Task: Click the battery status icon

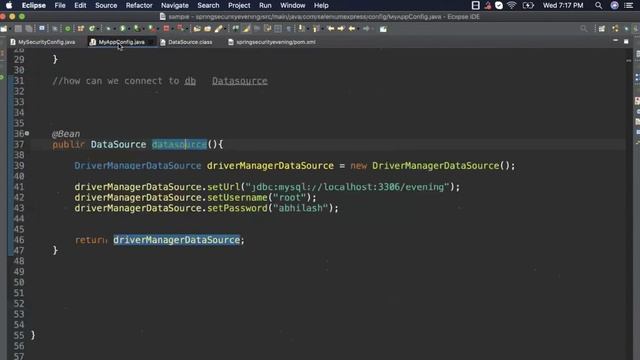Action: 528,5
